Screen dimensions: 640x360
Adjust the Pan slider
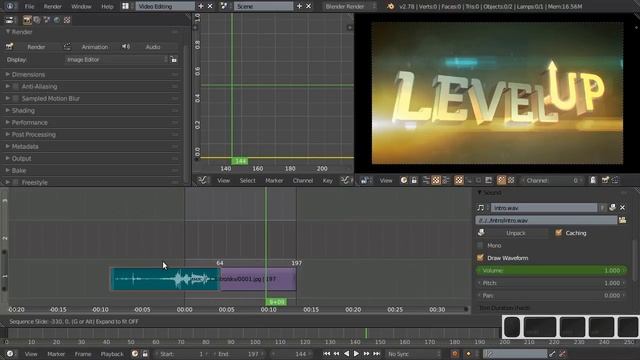[551, 296]
